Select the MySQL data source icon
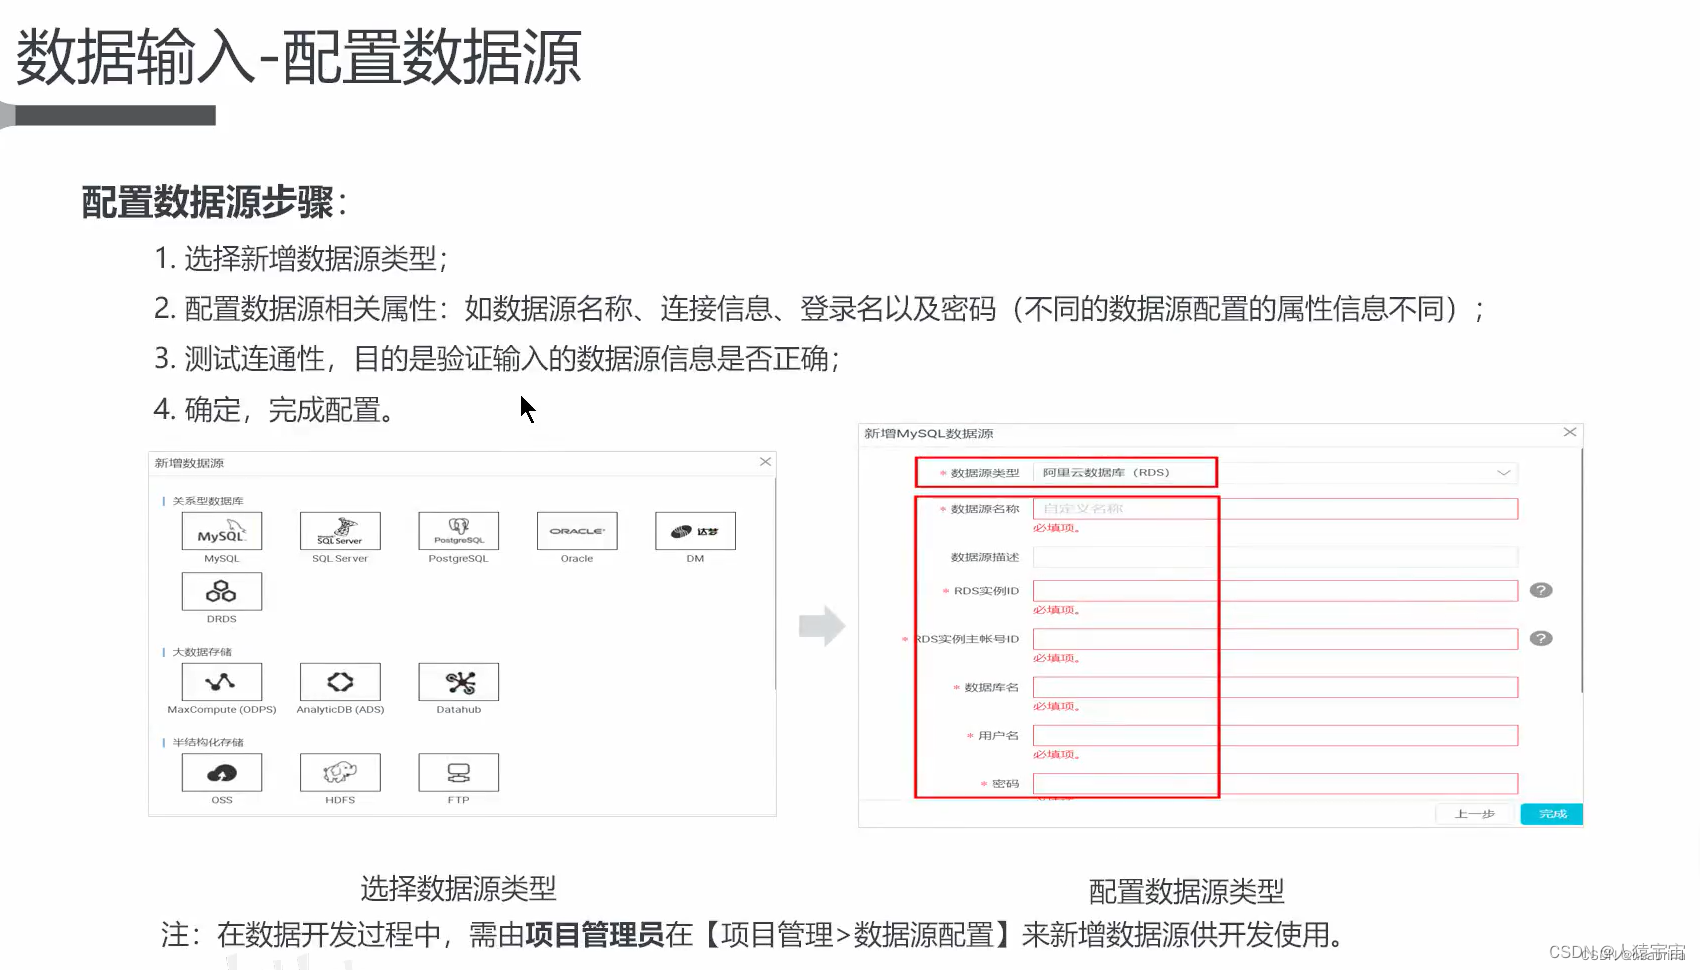This screenshot has width=1700, height=970. [222, 531]
